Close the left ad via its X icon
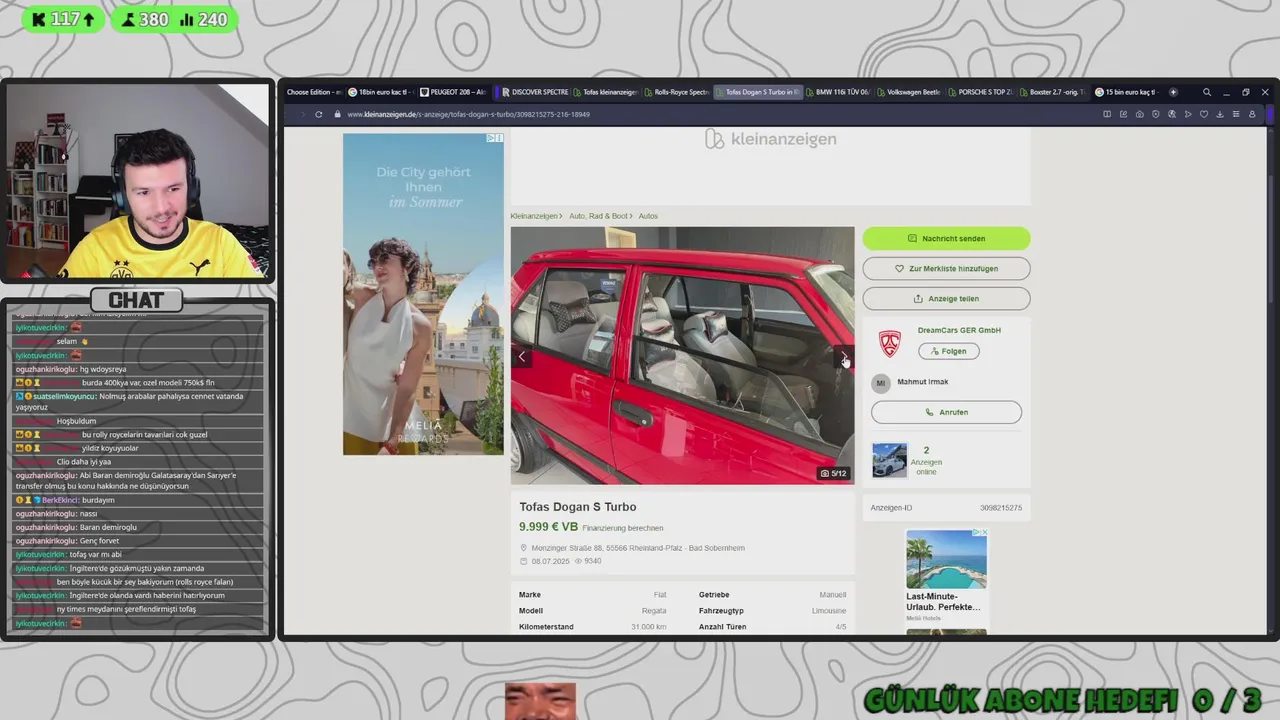Screen dimensions: 1280x720 498,138
